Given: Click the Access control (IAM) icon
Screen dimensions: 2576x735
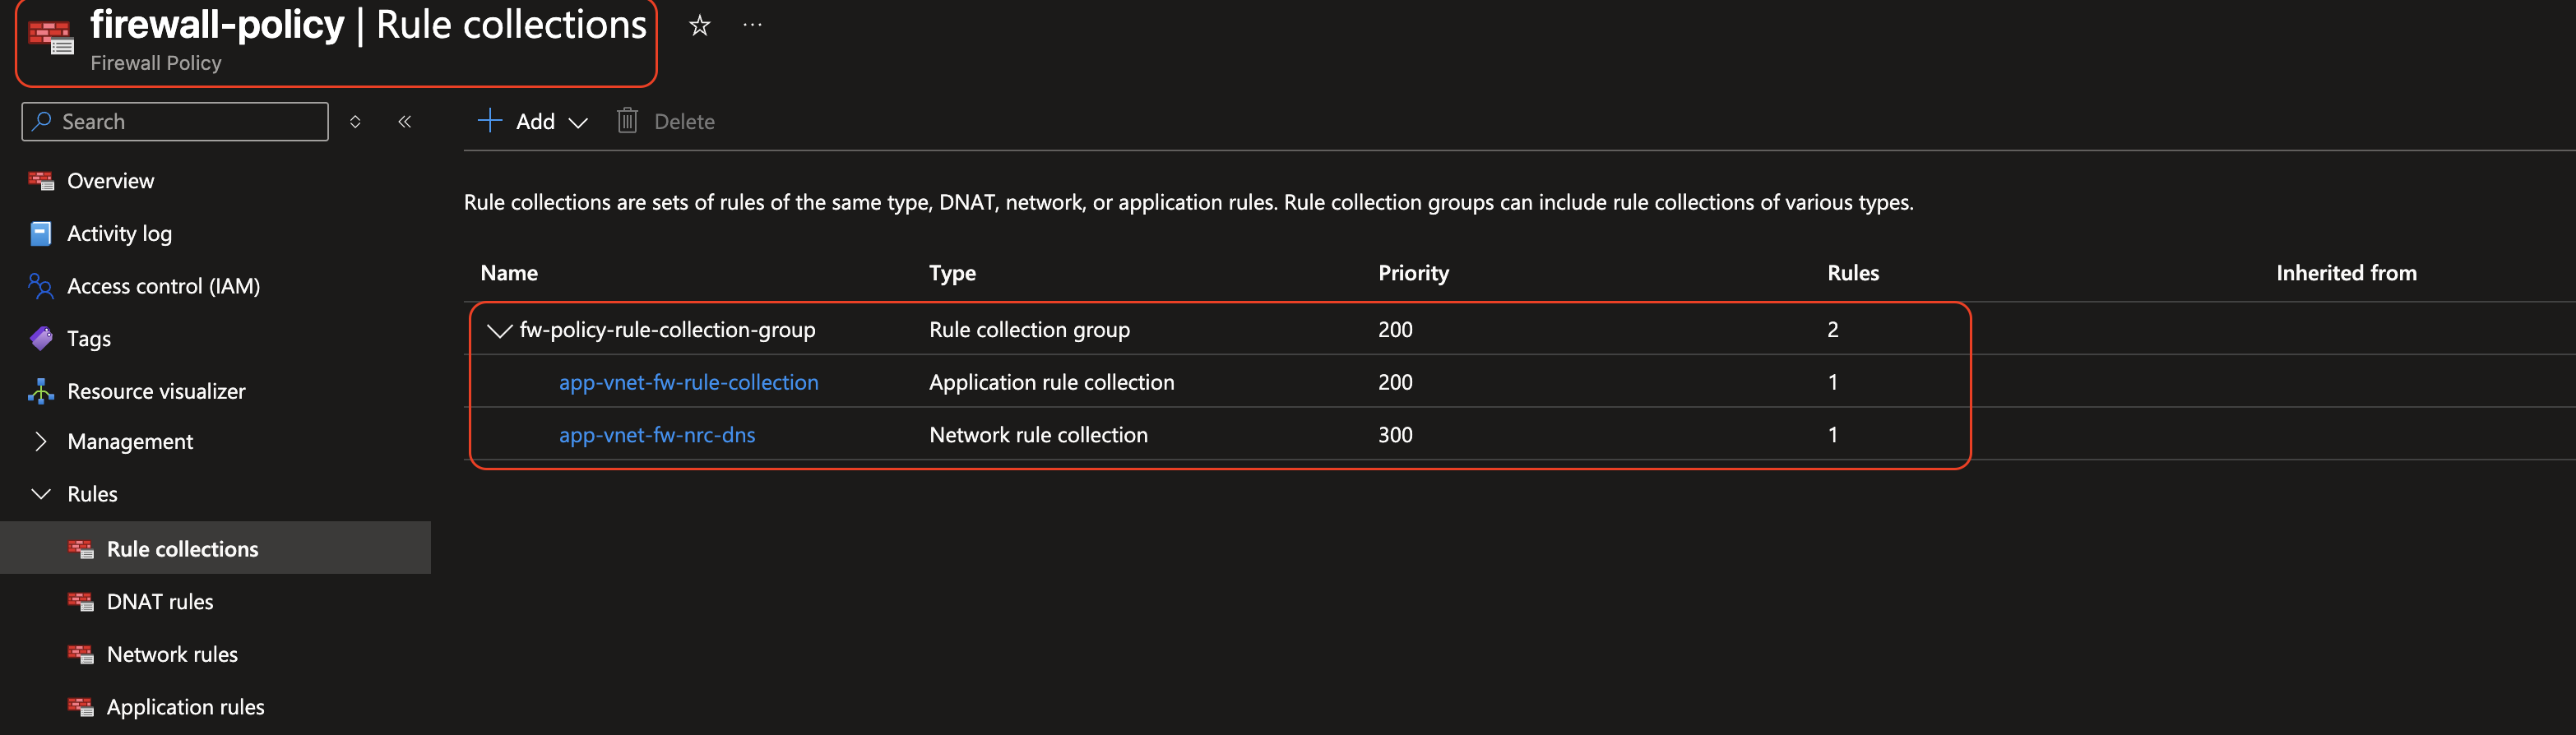Looking at the screenshot, I should click(40, 286).
